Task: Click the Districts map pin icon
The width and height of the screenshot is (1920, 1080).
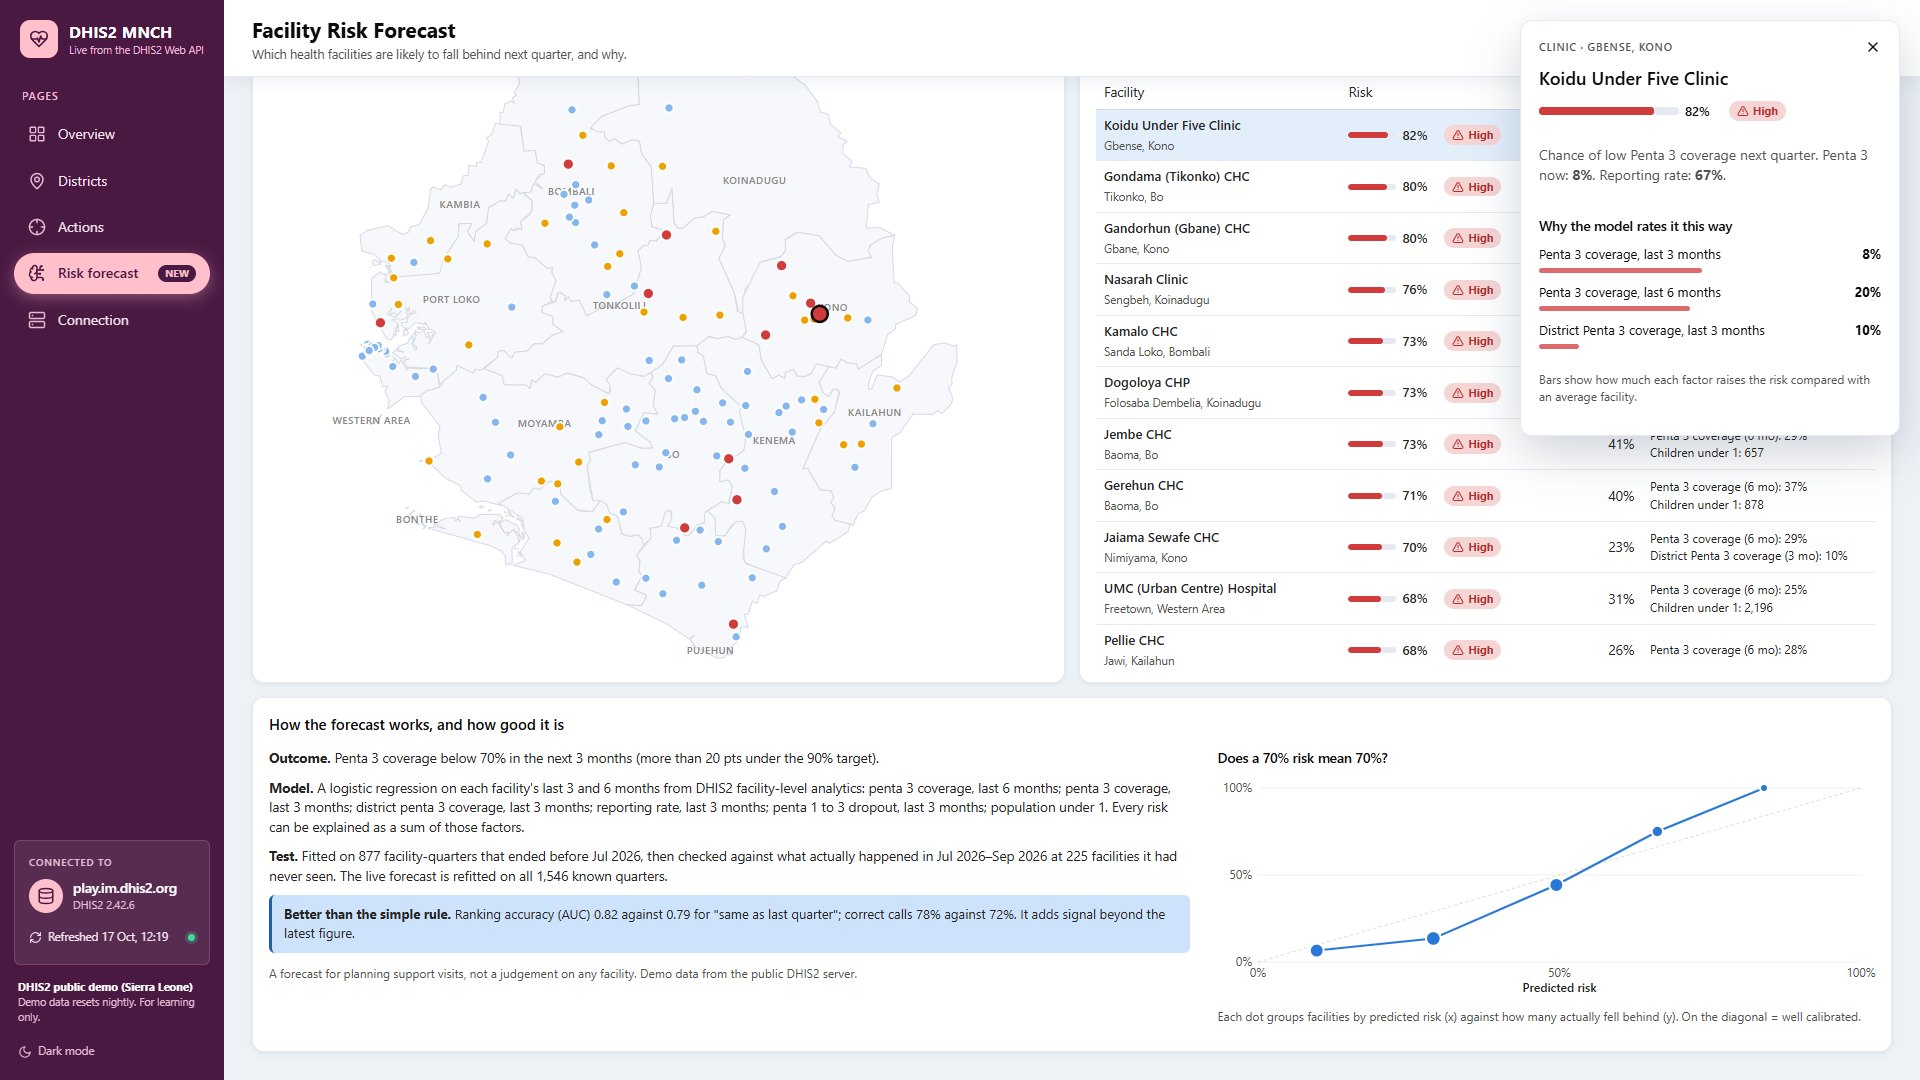Action: click(x=37, y=181)
